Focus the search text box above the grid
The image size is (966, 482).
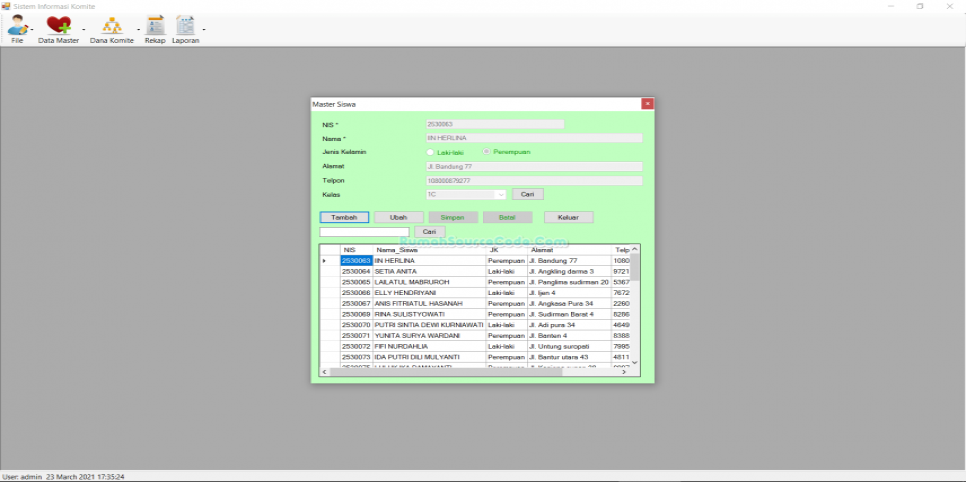364,232
